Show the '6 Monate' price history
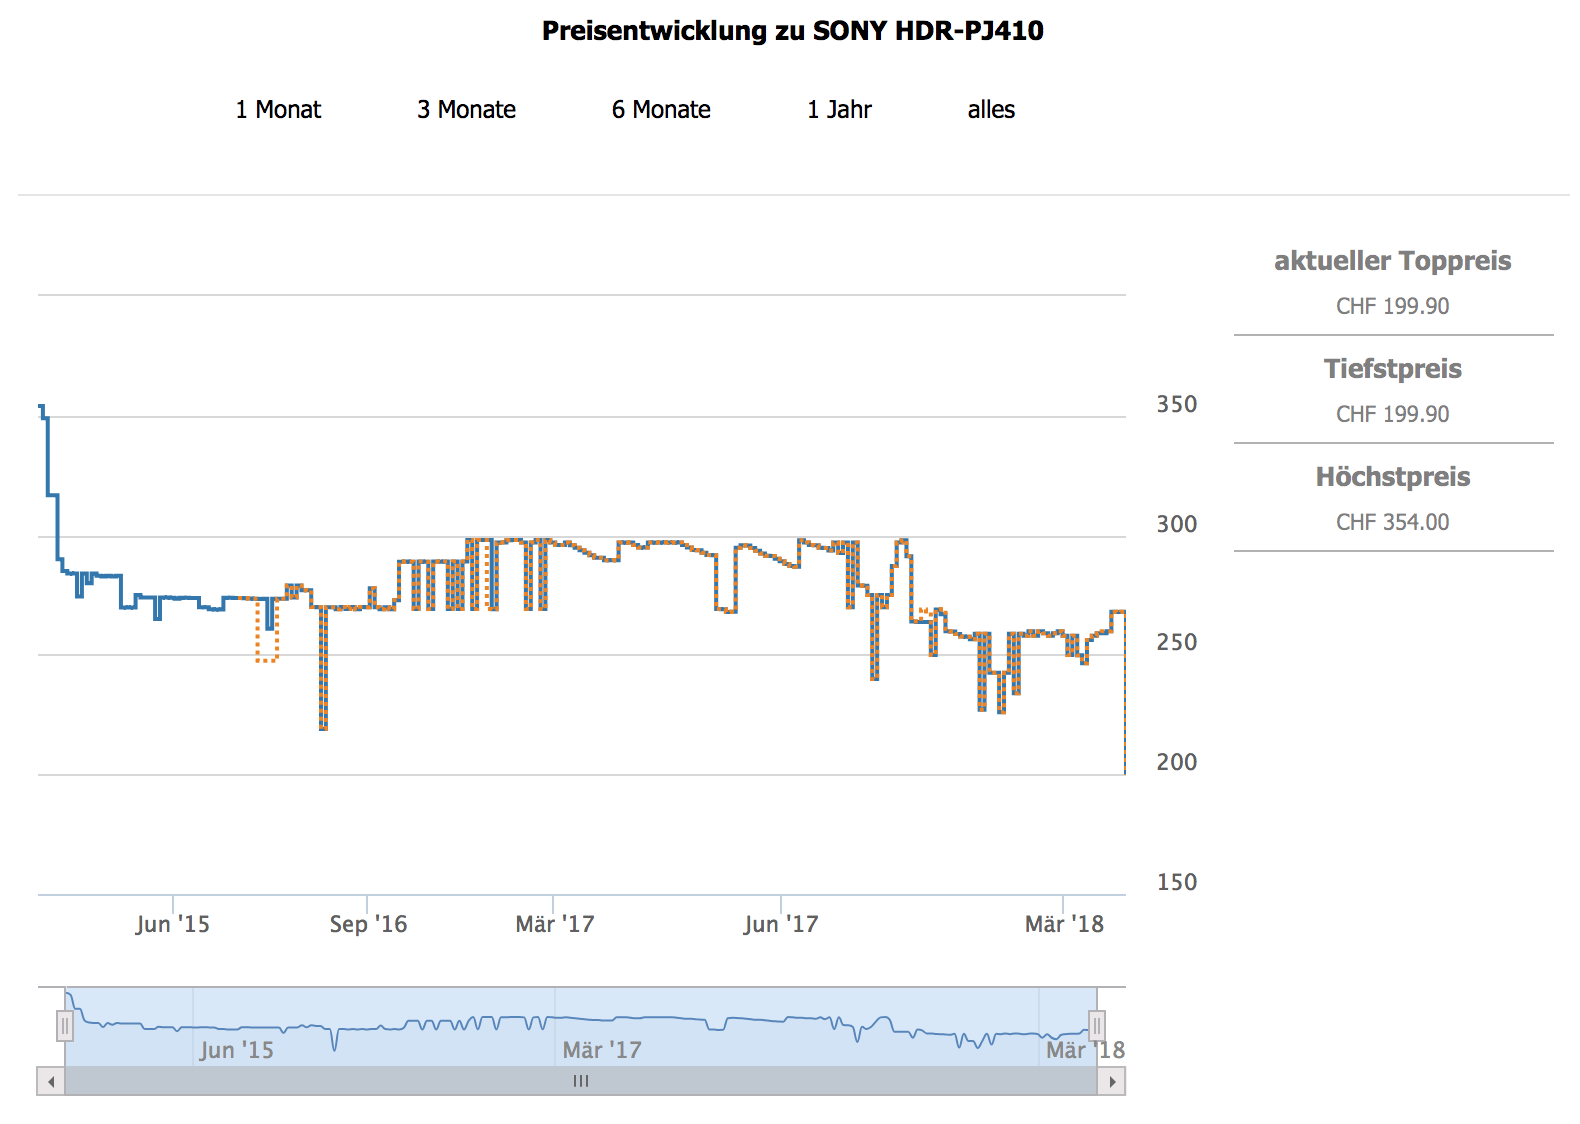This screenshot has height=1124, width=1580. 661,110
